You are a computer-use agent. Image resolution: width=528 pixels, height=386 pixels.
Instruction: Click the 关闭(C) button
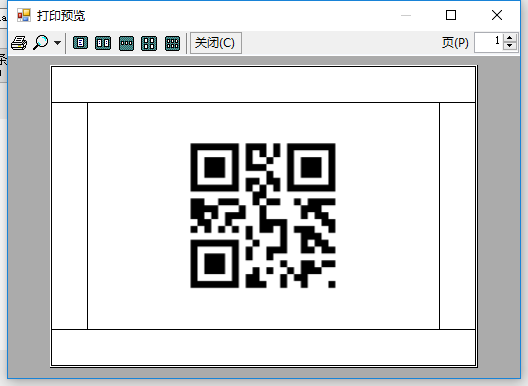point(216,43)
